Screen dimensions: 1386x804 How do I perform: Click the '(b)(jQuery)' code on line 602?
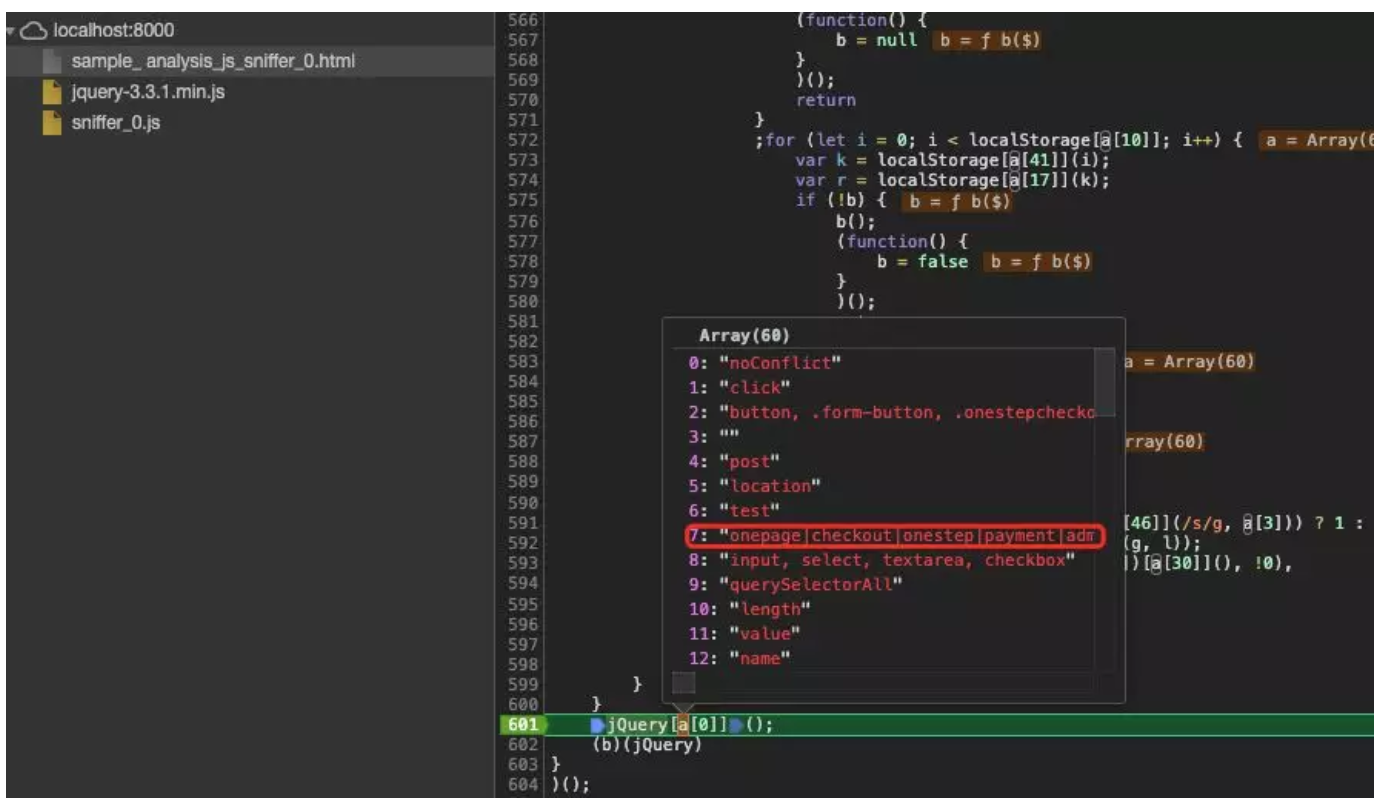648,745
